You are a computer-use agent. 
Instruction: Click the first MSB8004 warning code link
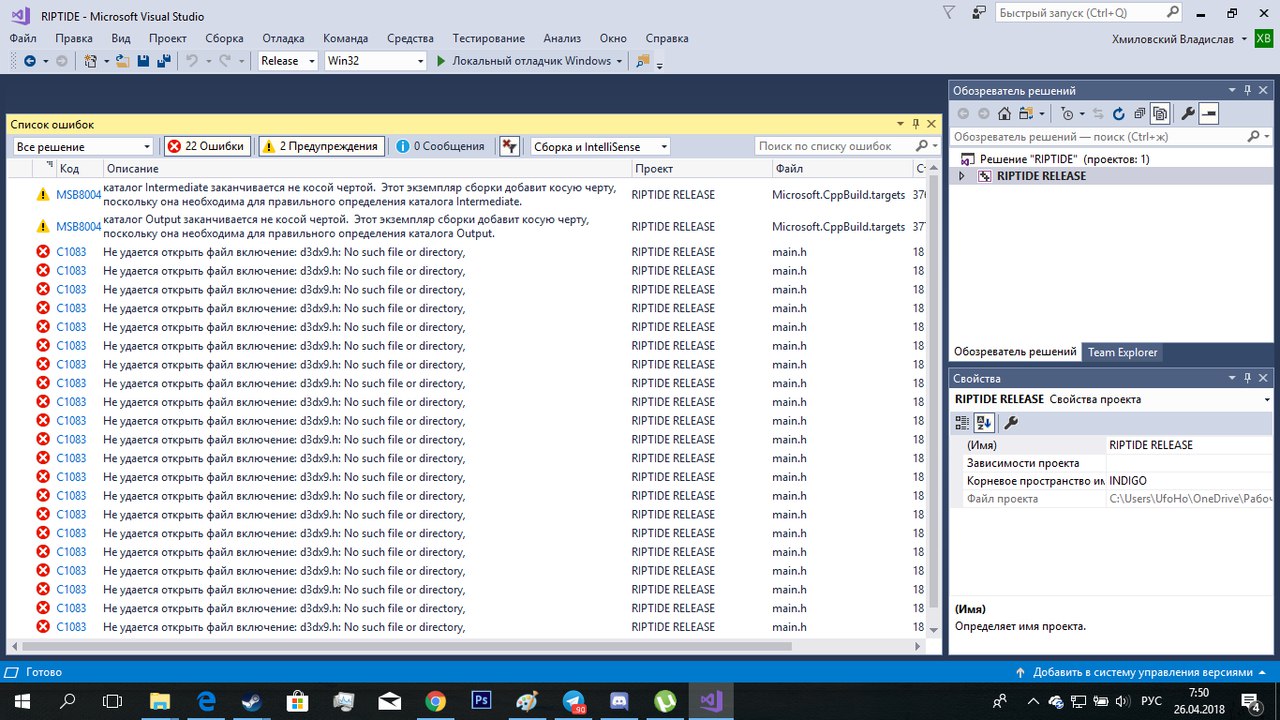tap(78, 195)
